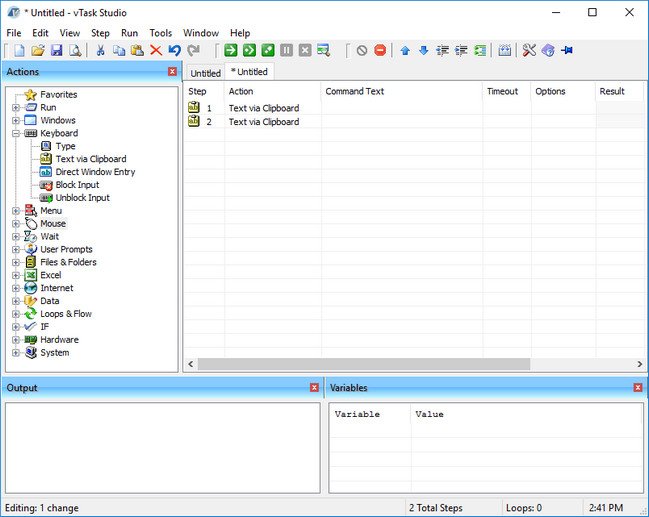The image size is (649, 517).
Task: Click the Paste clipboard icon
Action: (137, 50)
